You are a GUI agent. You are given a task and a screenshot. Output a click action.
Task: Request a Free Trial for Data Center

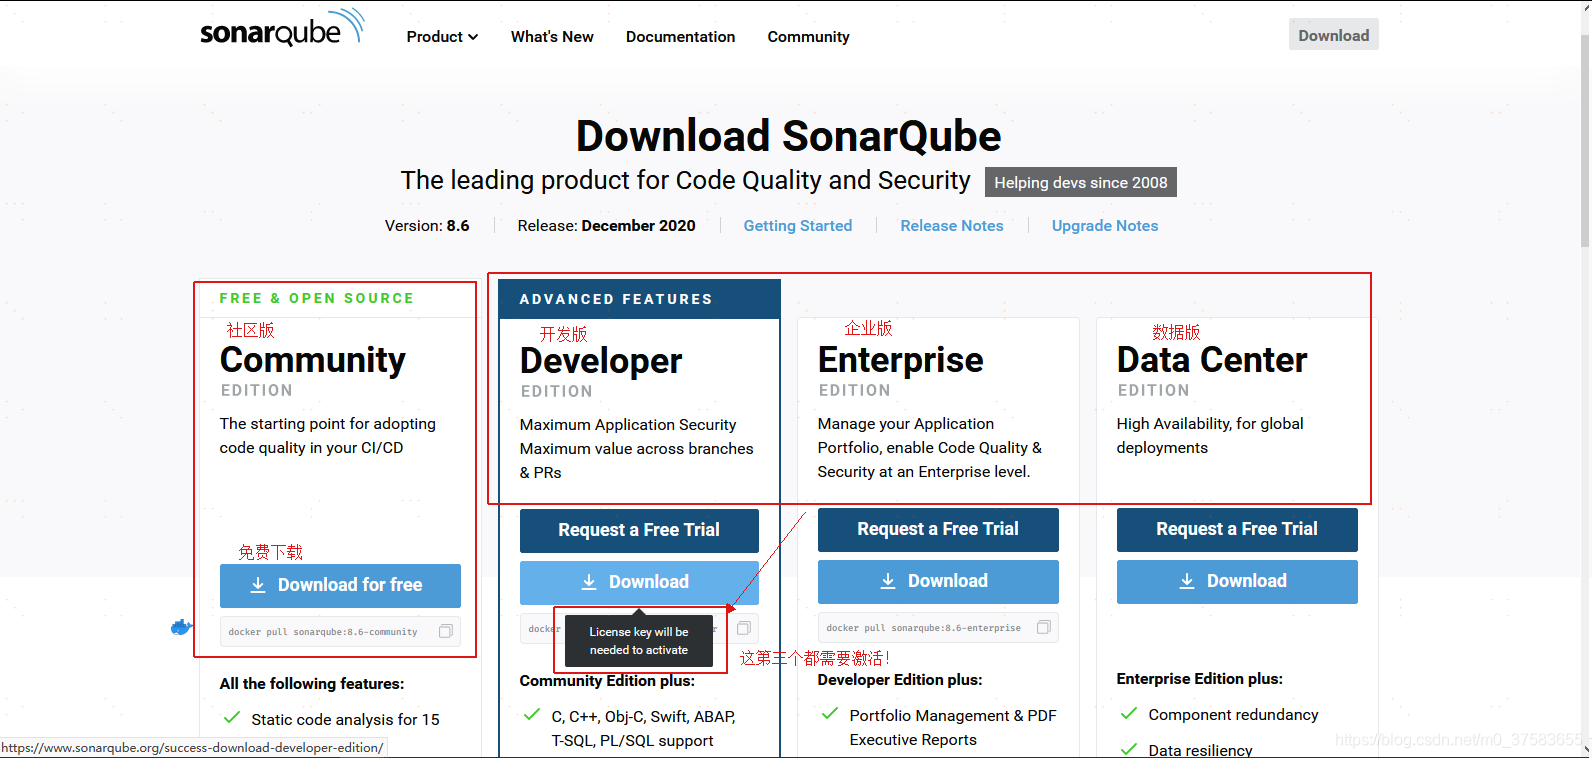pyautogui.click(x=1237, y=529)
